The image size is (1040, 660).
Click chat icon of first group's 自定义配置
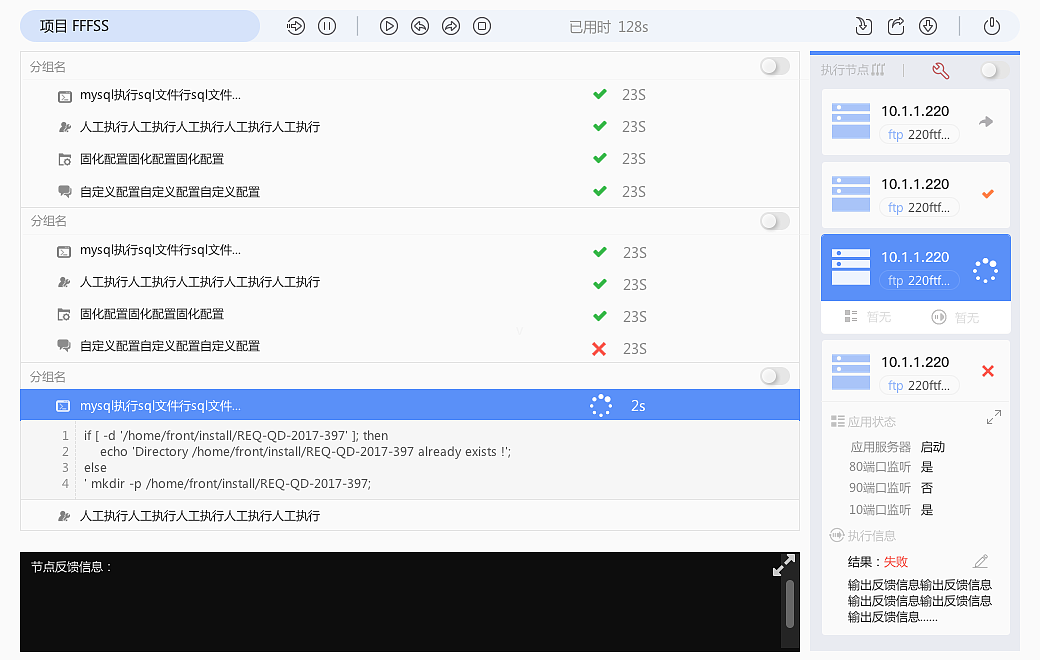64,192
